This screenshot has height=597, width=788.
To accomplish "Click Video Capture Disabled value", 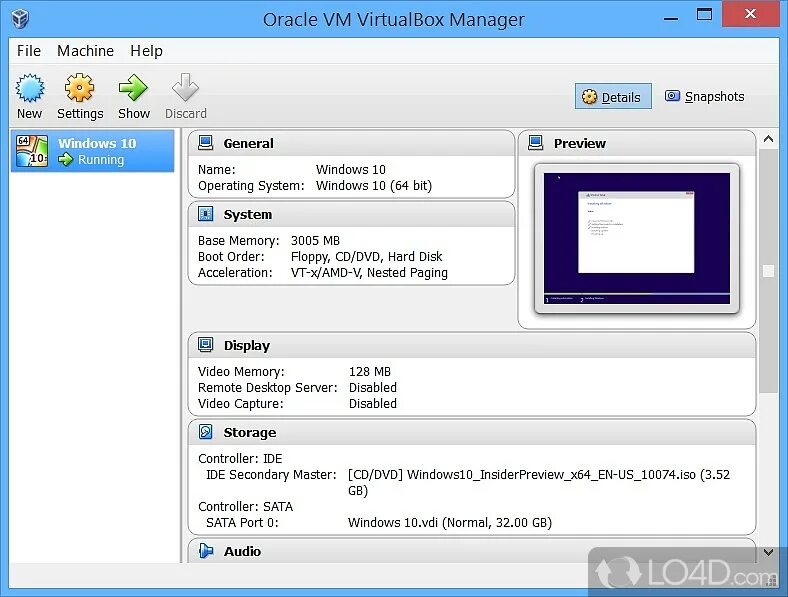I will click(x=372, y=404).
